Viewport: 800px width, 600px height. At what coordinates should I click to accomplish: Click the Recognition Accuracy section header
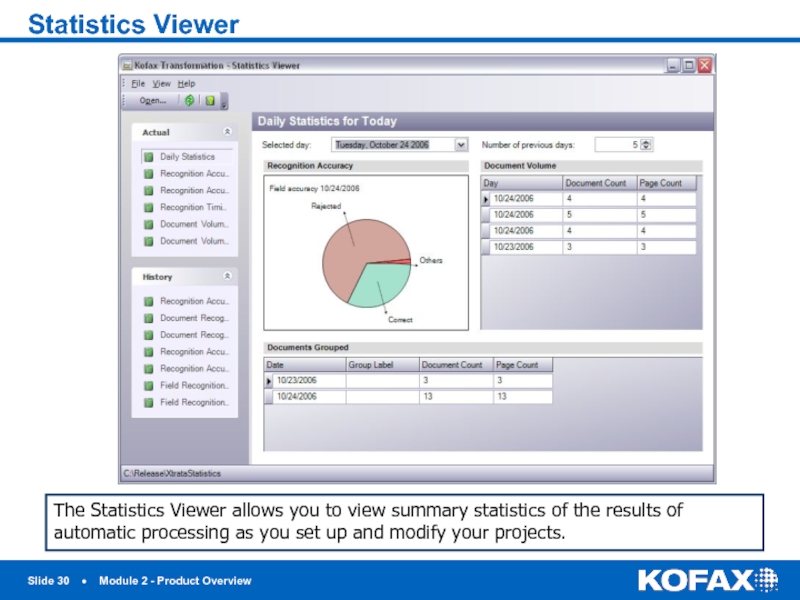[366, 166]
